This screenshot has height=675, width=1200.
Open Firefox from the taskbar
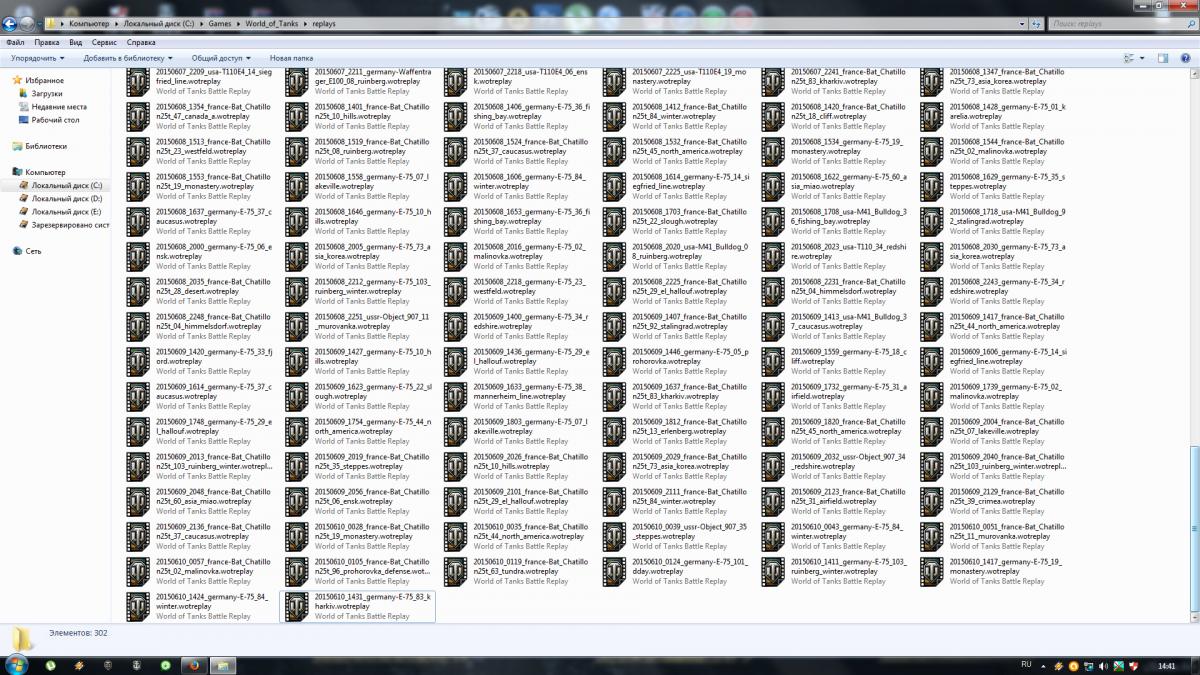pos(193,665)
